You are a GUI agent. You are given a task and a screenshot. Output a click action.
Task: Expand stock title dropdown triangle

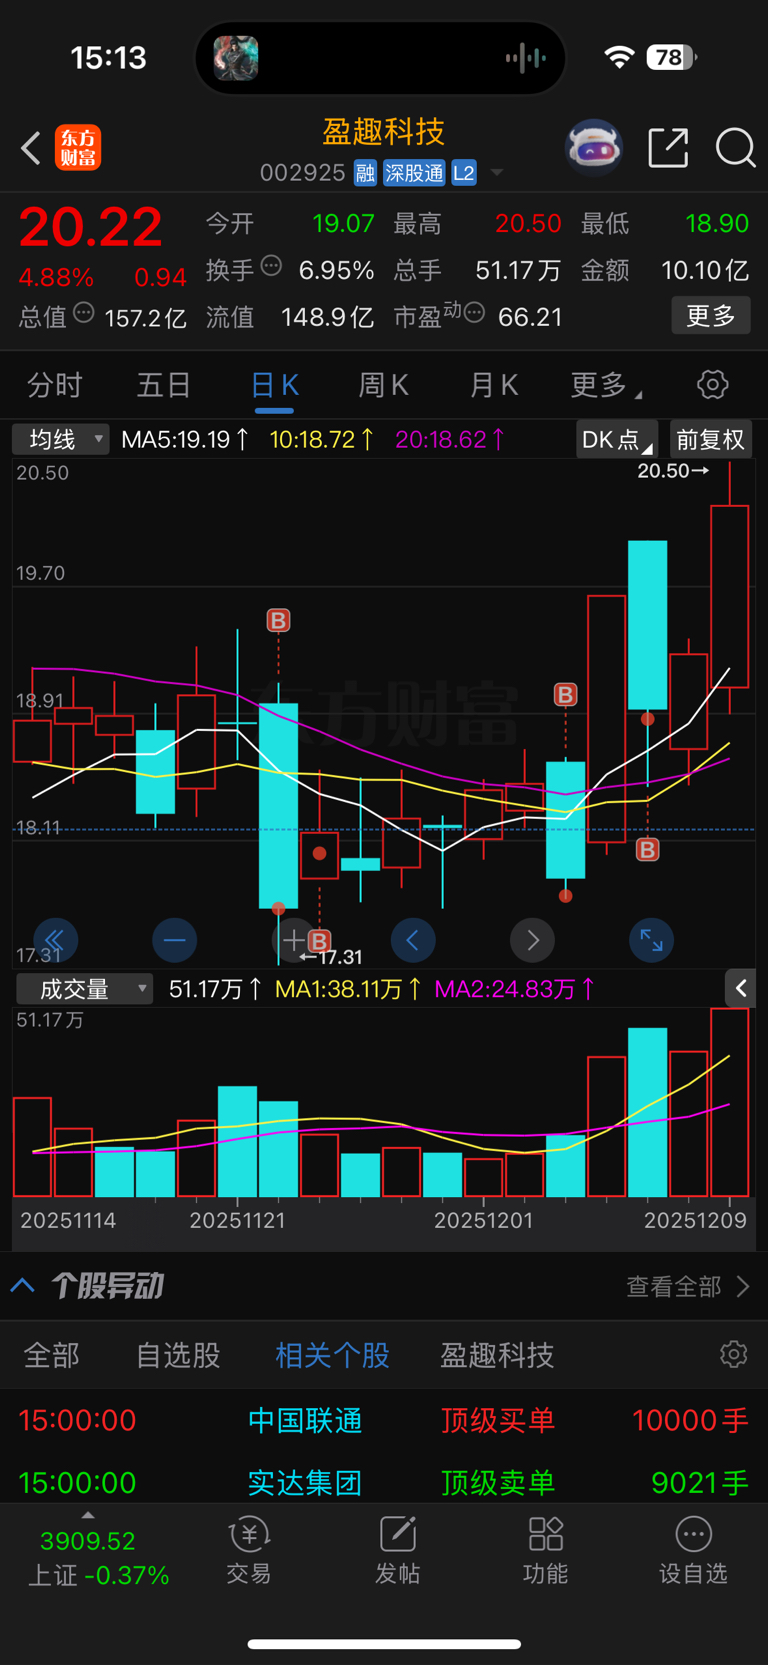point(497,173)
